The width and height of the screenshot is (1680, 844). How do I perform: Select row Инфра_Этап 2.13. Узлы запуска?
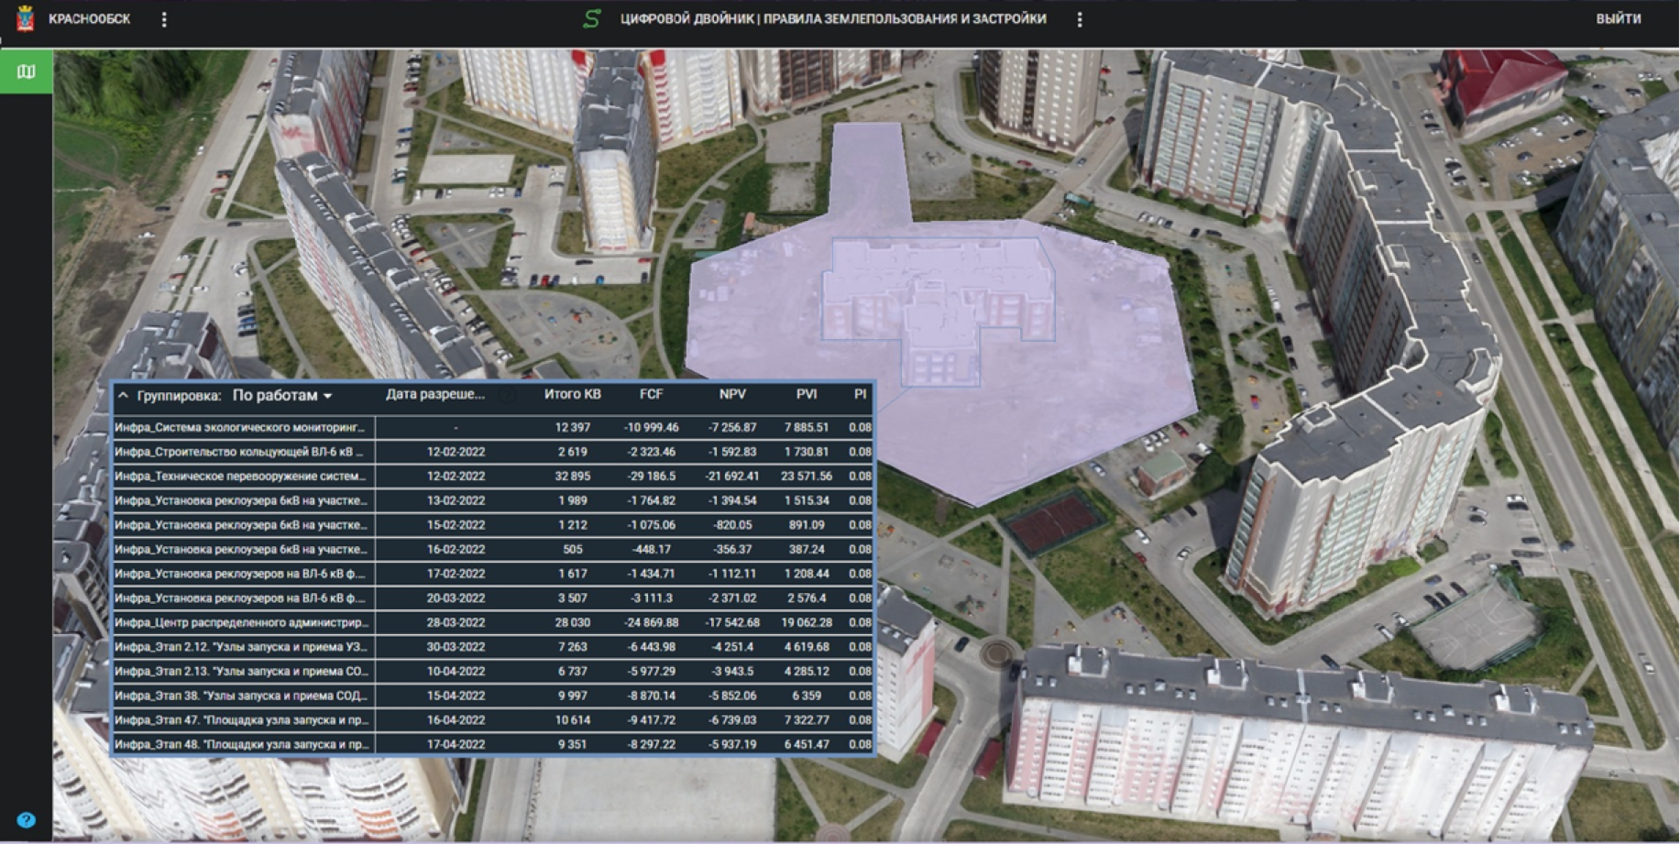[493, 671]
